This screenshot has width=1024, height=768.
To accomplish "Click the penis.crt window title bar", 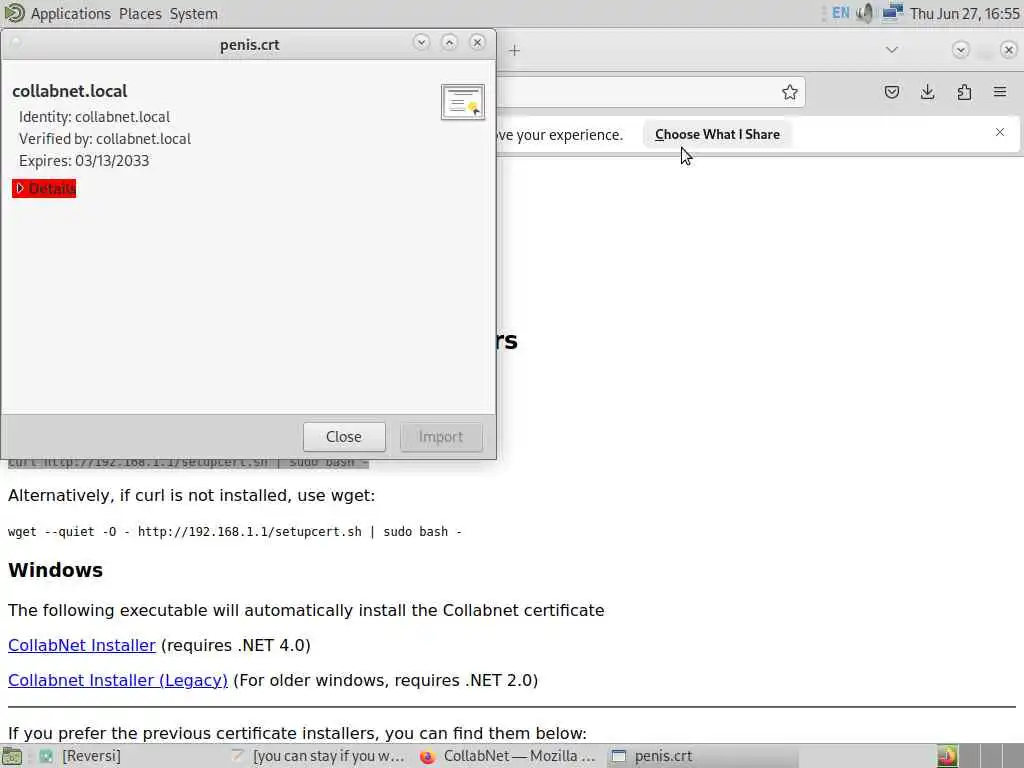I will (x=249, y=44).
